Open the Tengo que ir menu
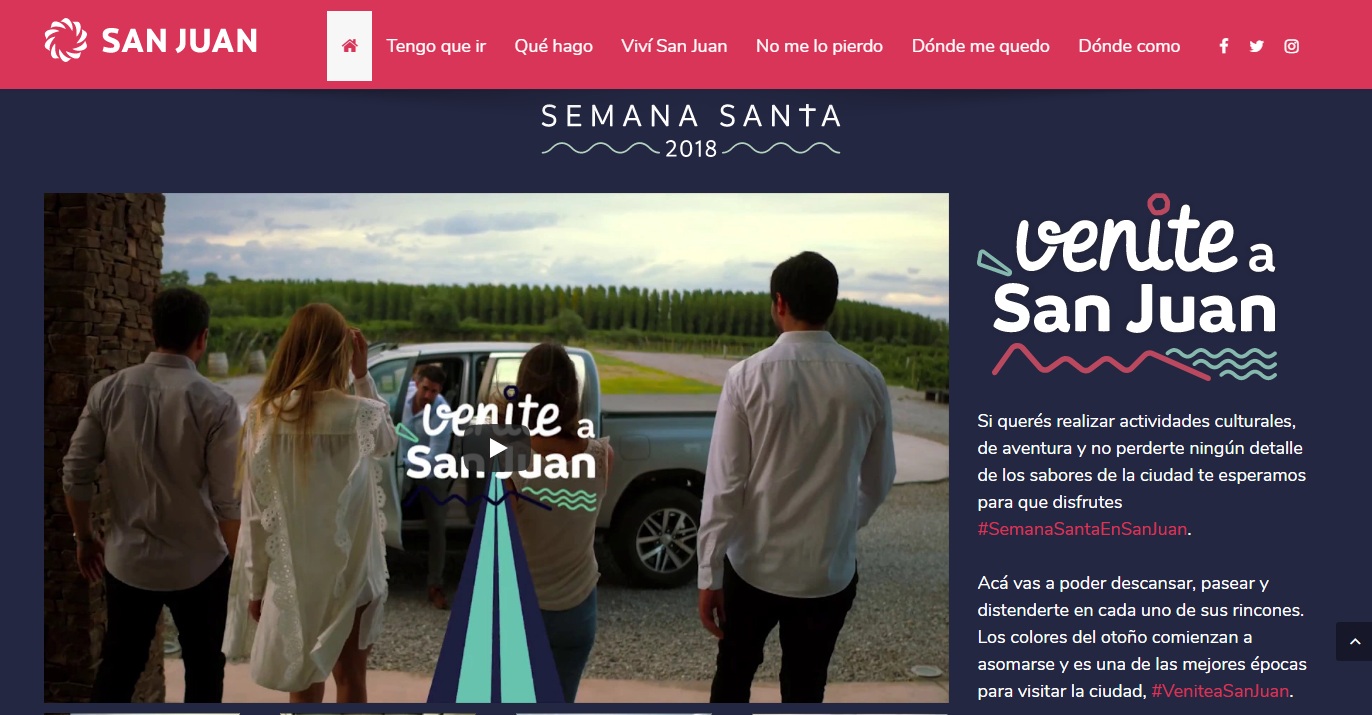 [436, 46]
